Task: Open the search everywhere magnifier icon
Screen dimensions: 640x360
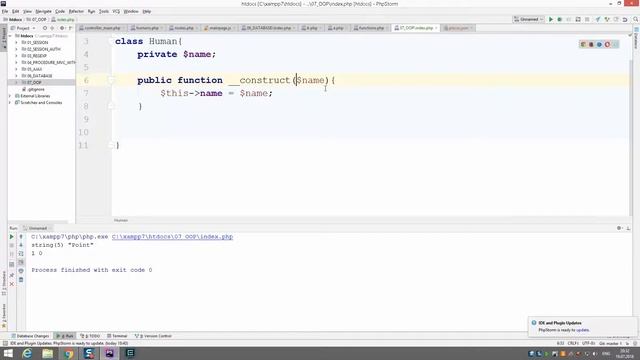Action: [635, 19]
